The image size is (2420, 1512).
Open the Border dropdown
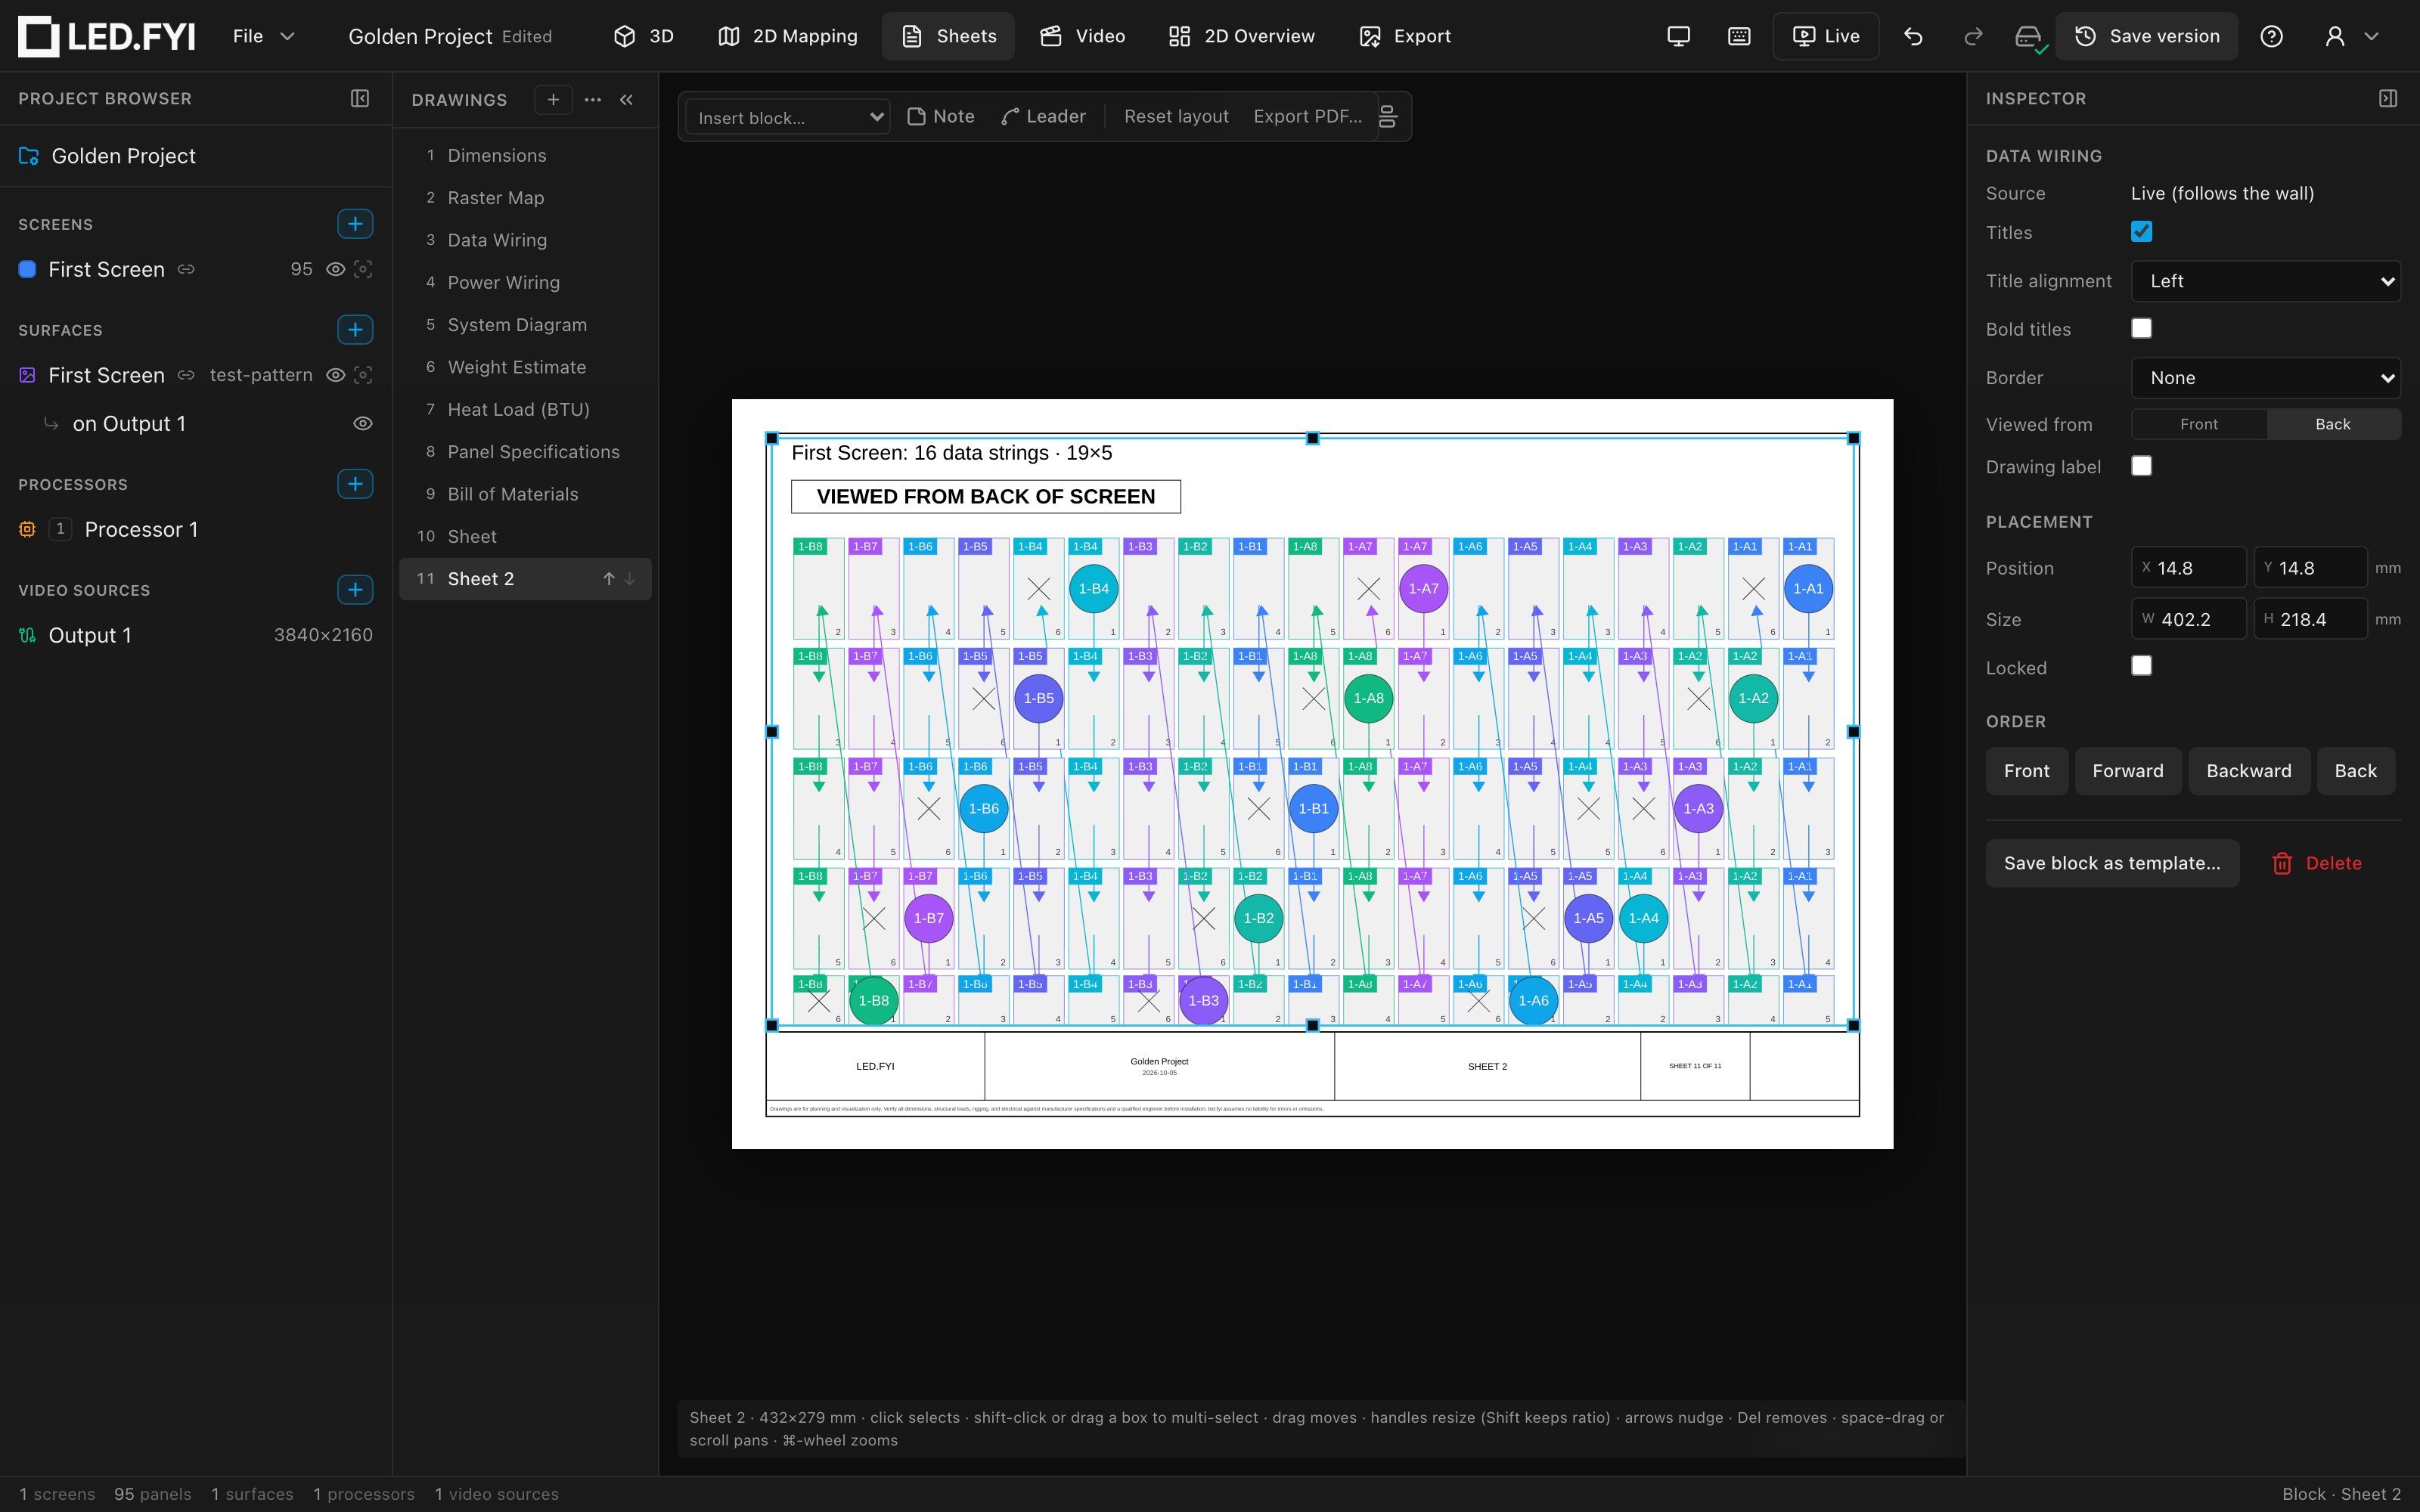[2265, 378]
